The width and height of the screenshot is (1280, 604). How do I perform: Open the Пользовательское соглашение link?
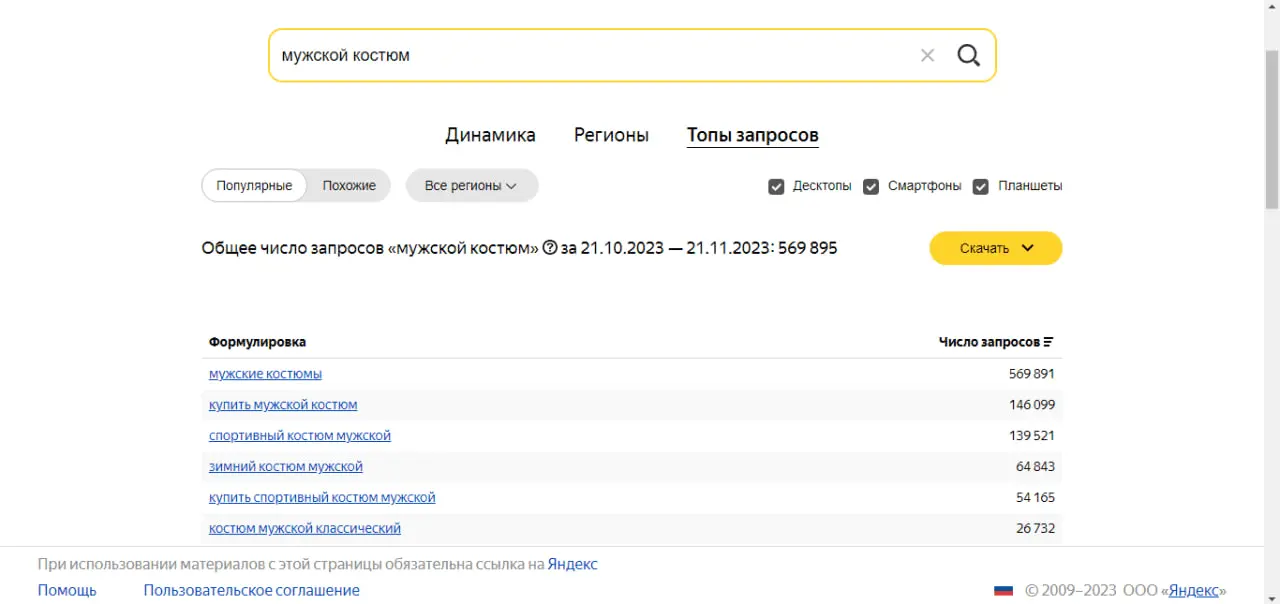(251, 590)
